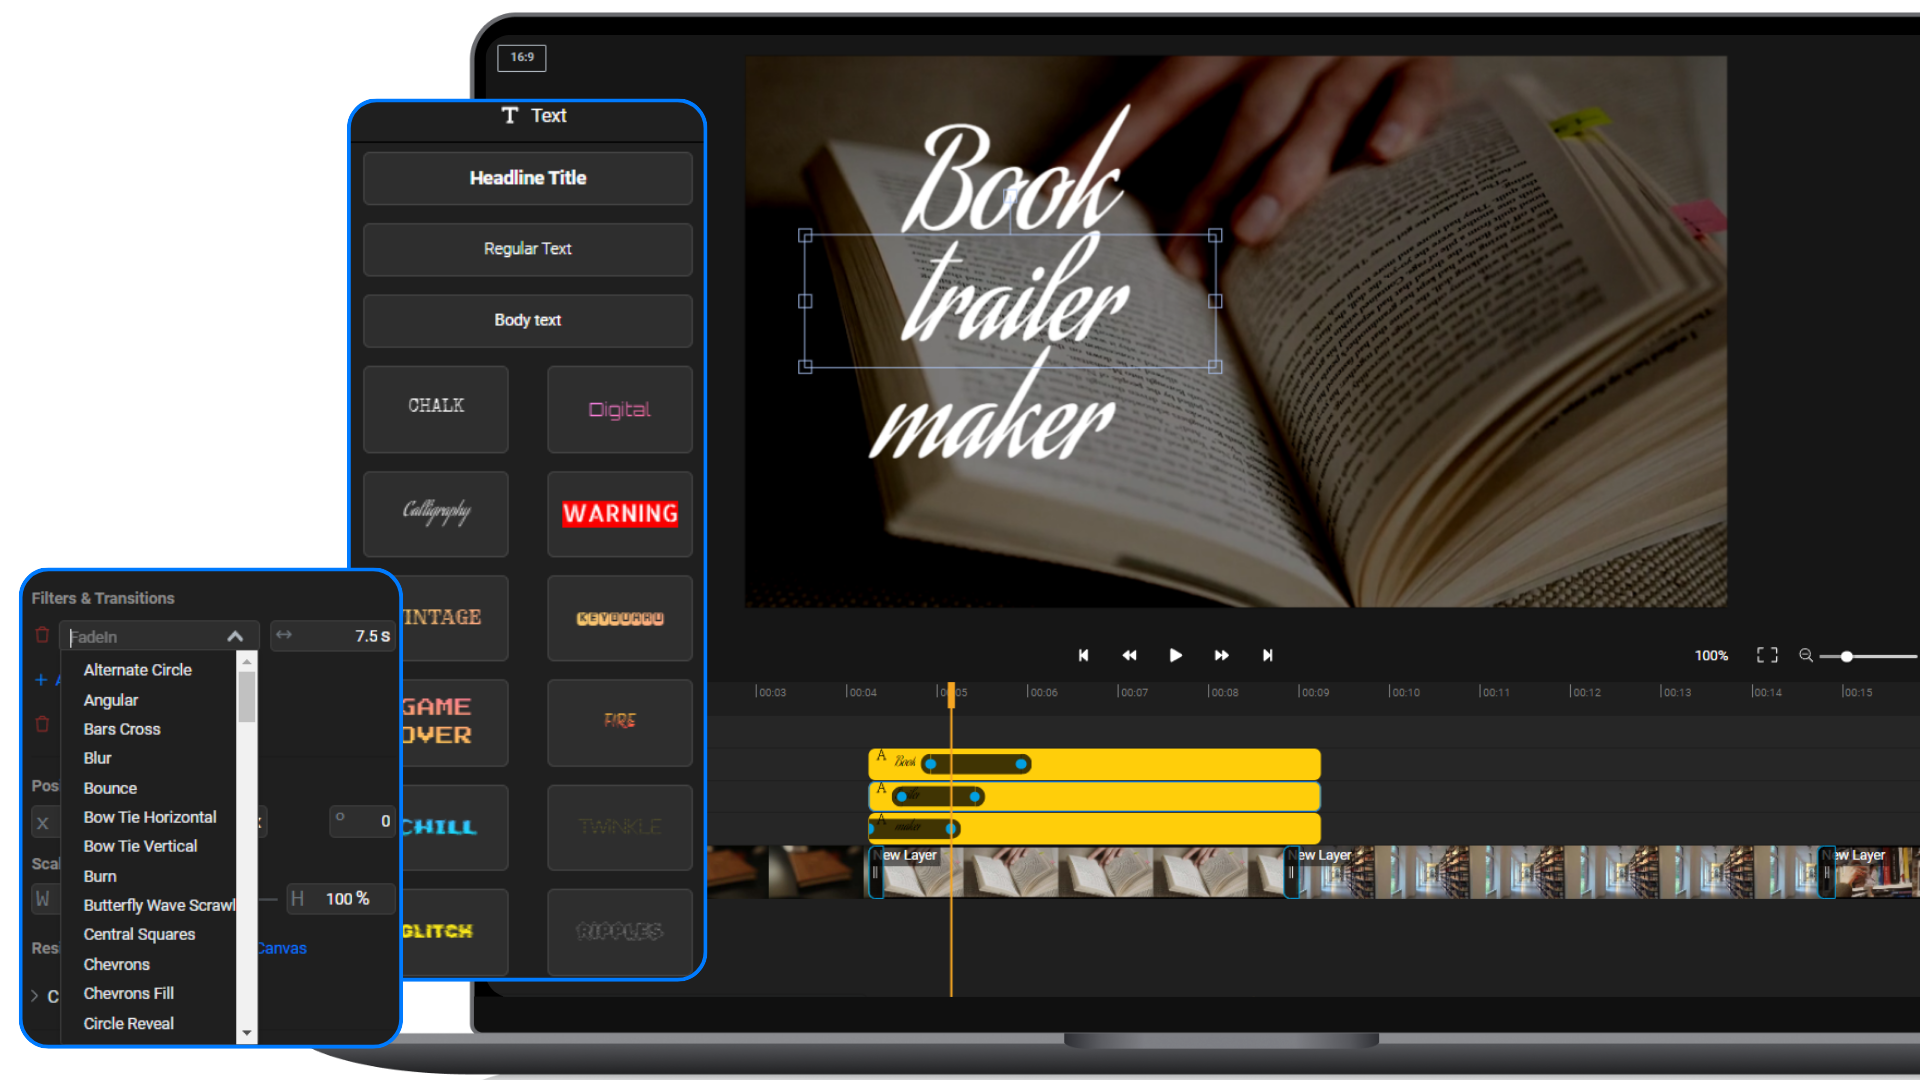Jump to the end of the timeline
The image size is (1920, 1080).
coord(1267,655)
